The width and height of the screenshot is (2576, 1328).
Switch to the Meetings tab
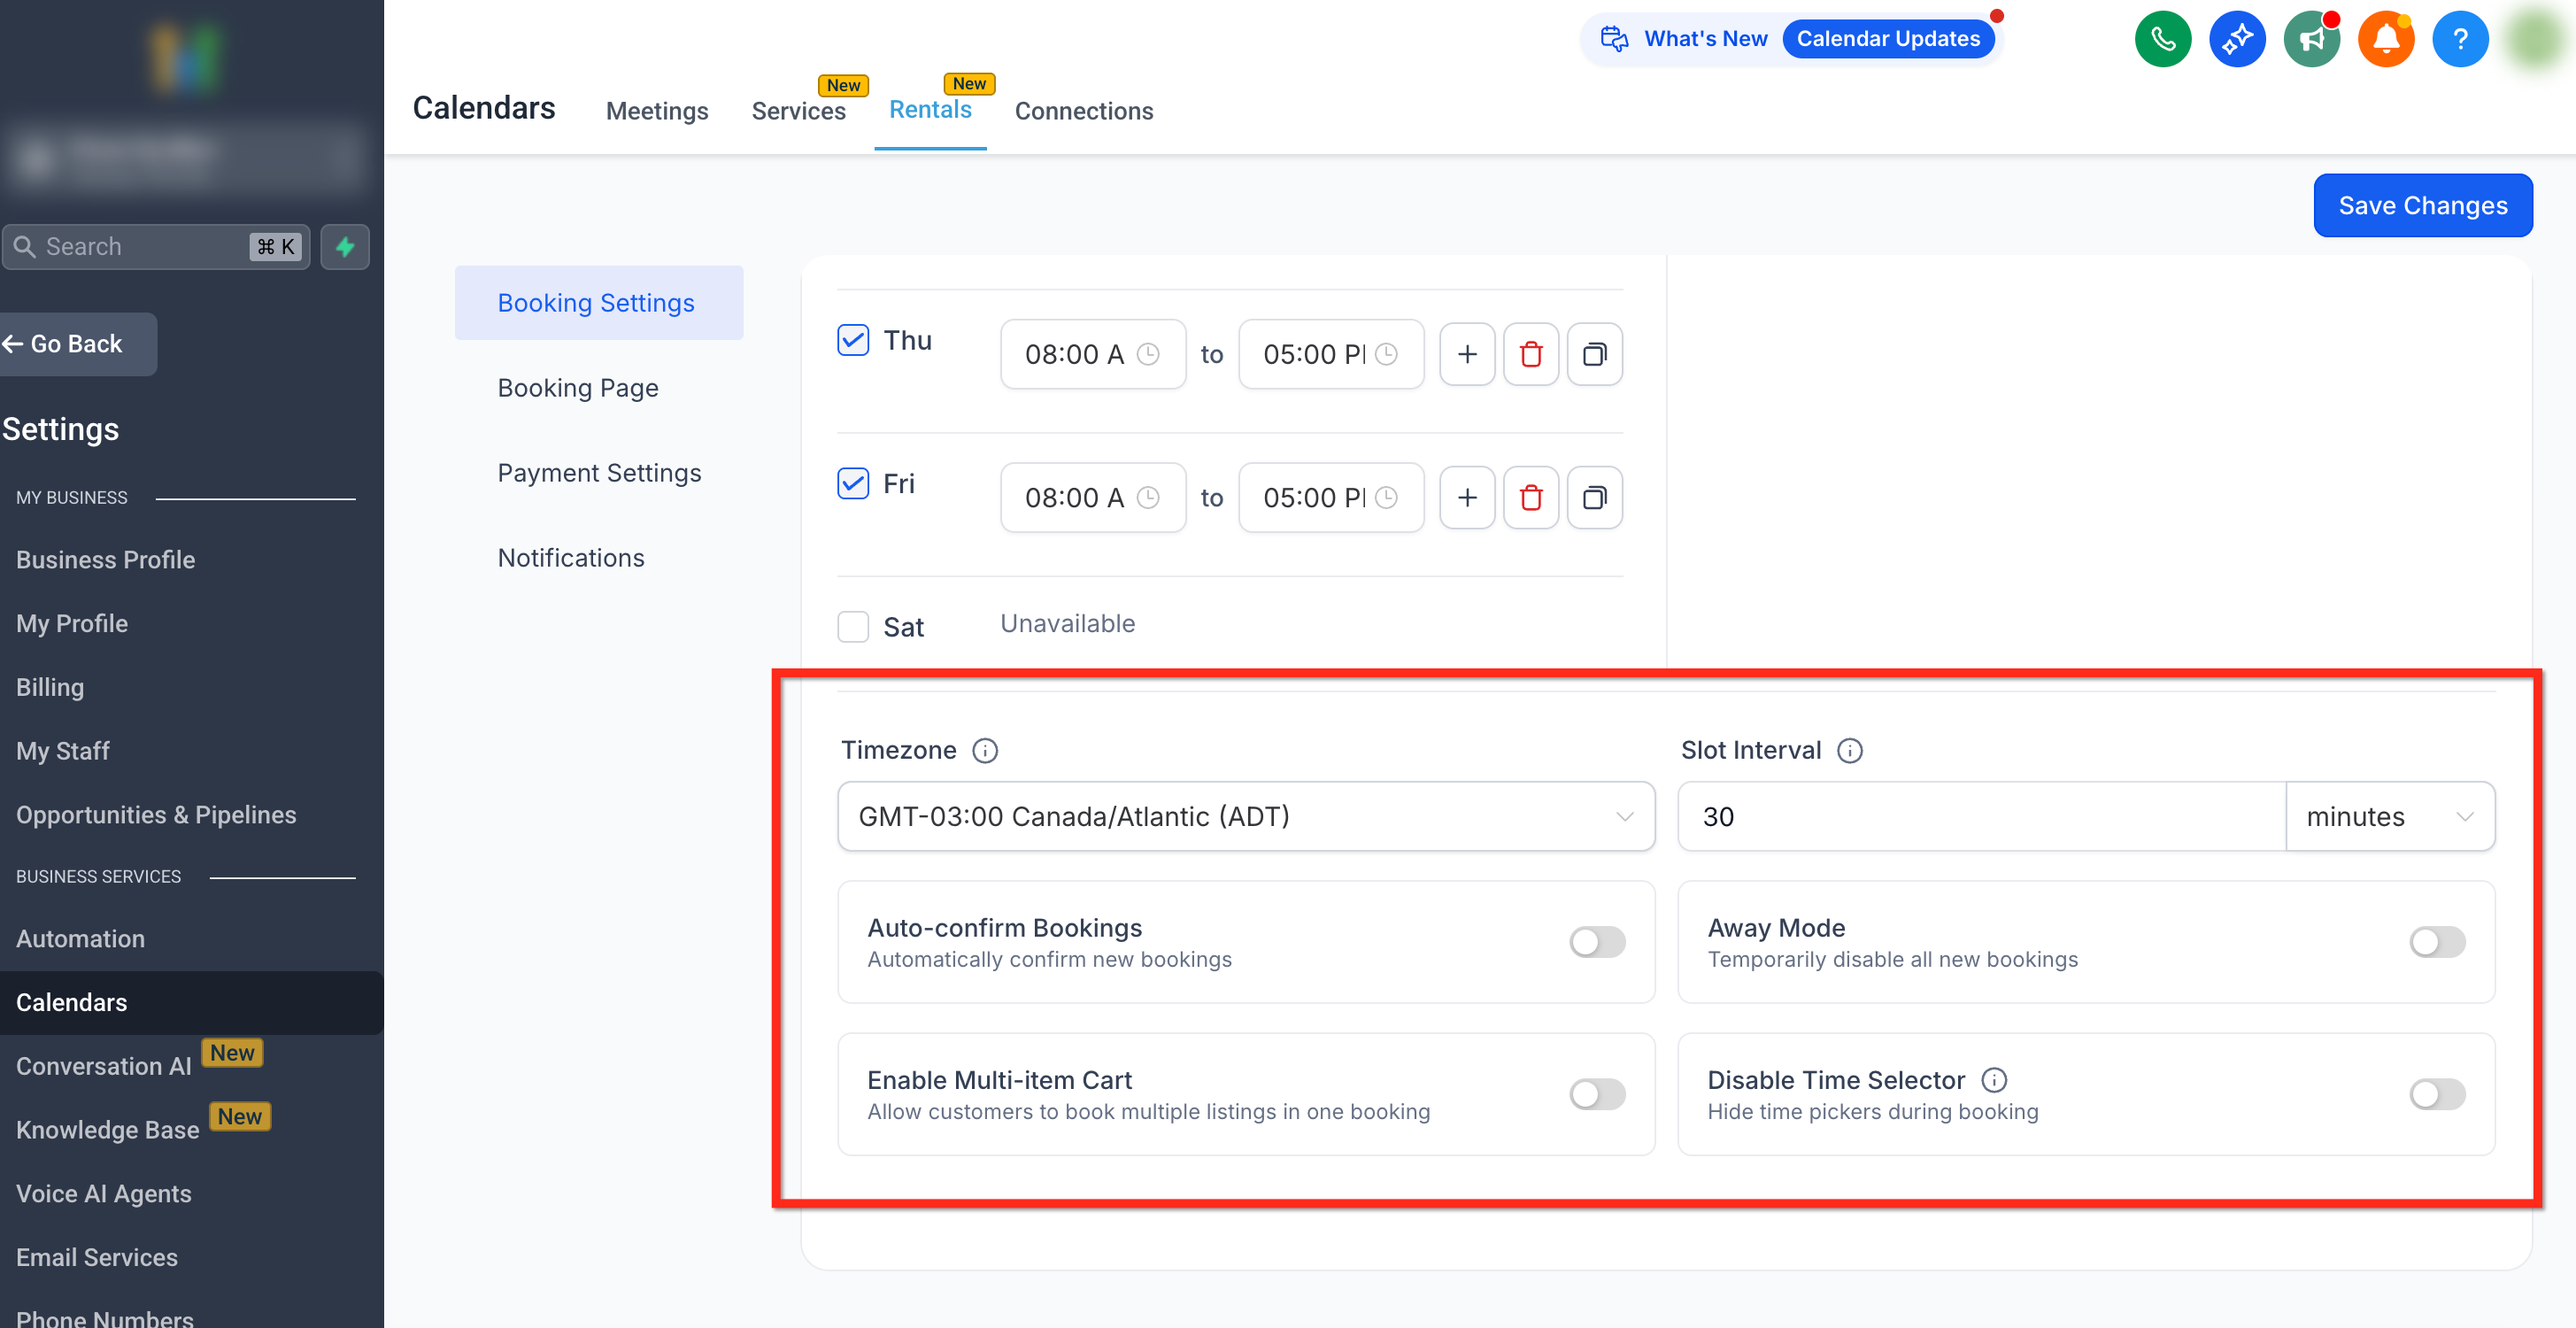656,111
